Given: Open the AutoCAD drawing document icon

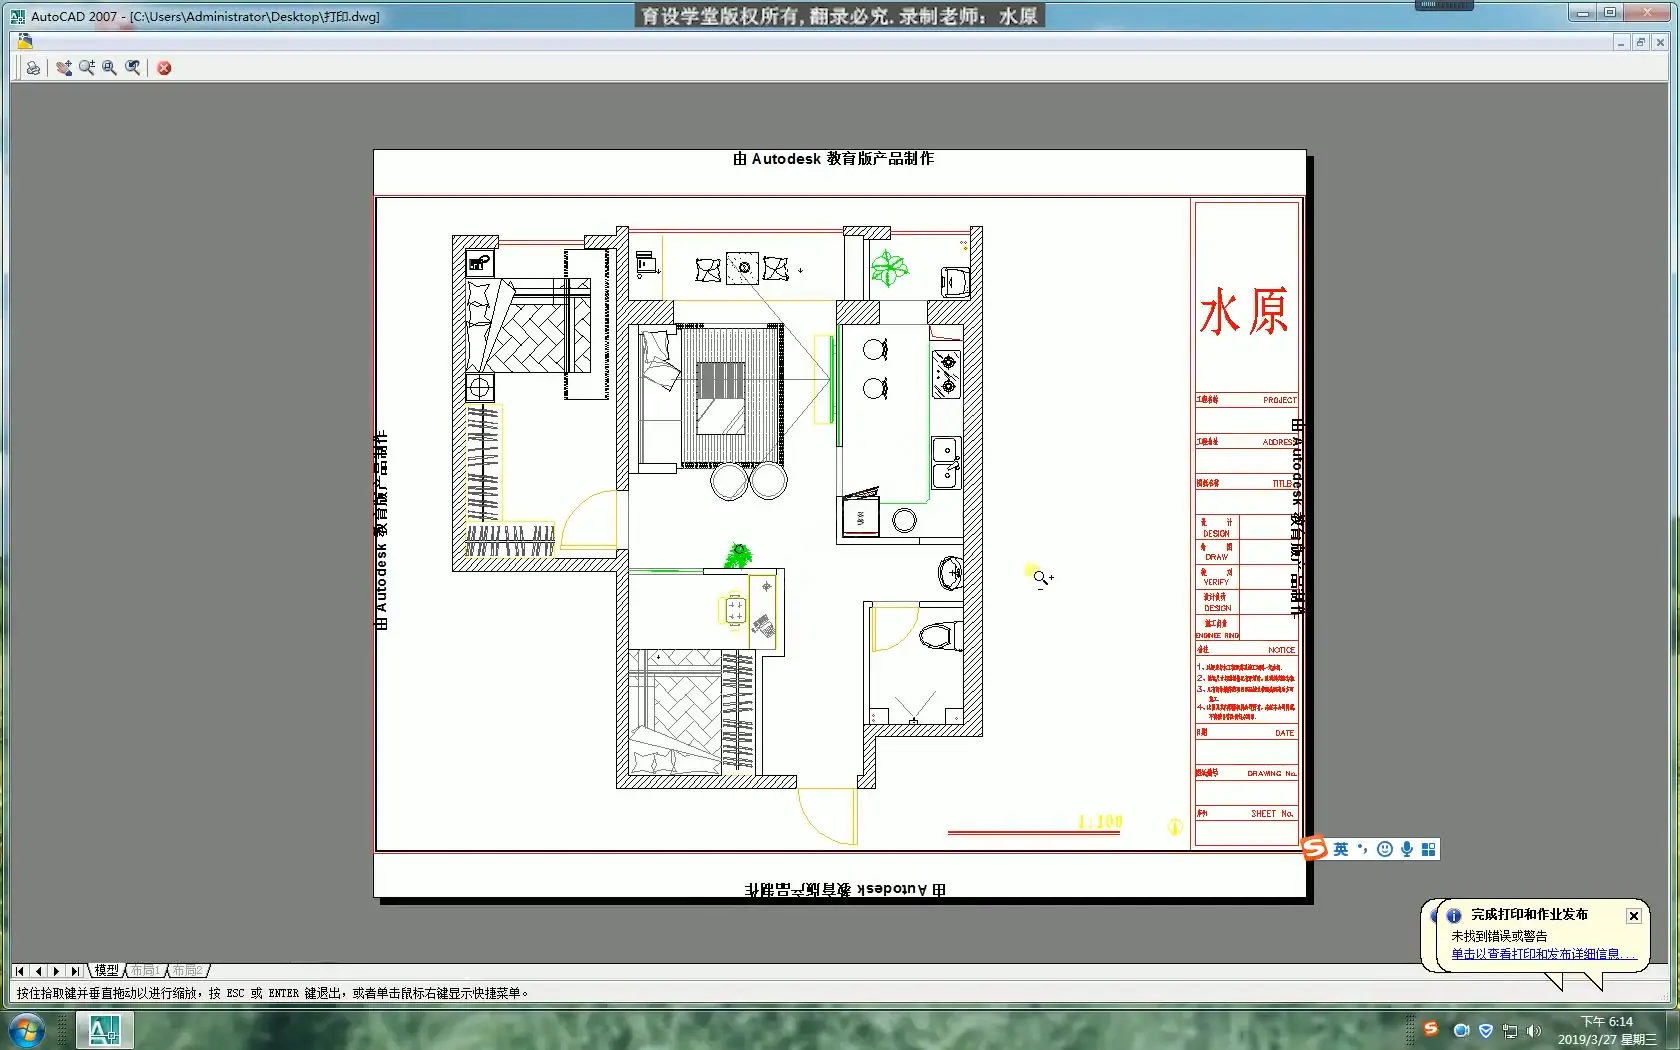Looking at the screenshot, I should coord(25,42).
